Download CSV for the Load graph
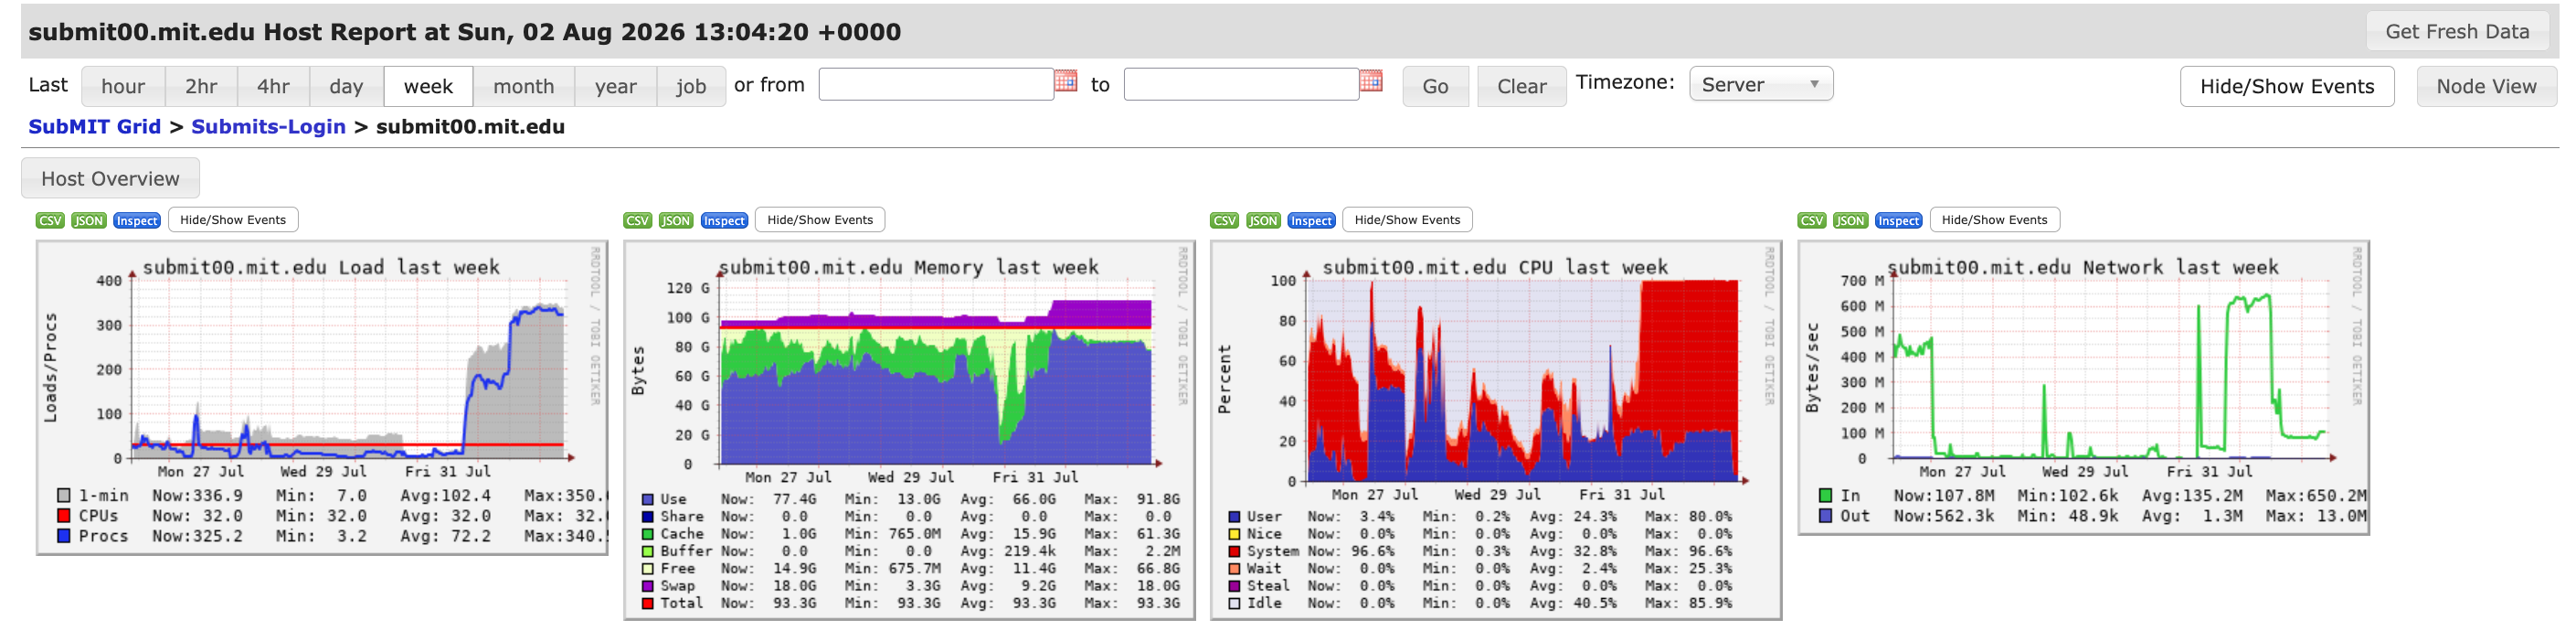The width and height of the screenshot is (2576, 641). [50, 220]
